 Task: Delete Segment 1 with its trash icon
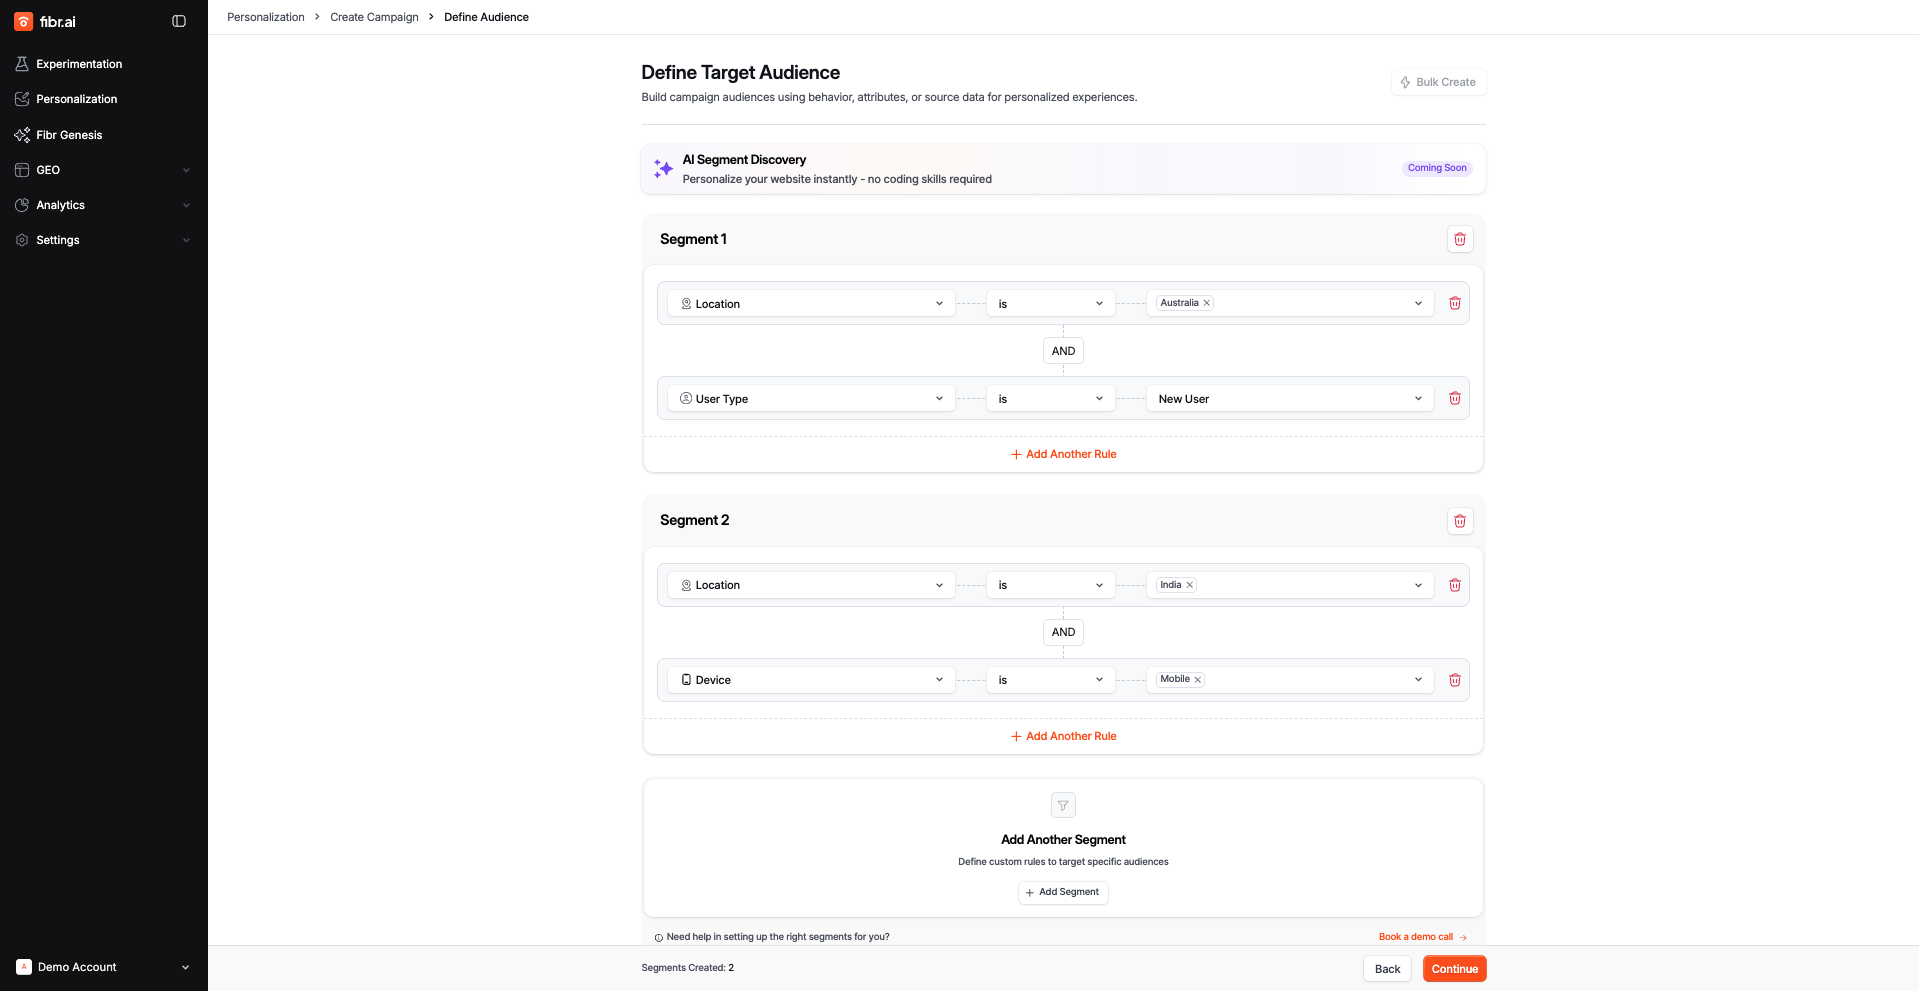[1459, 239]
